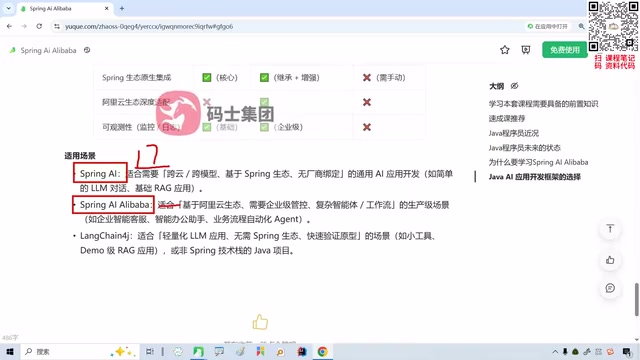Click the browser back arrow
The height and width of the screenshot is (360, 640).
pos(9,26)
